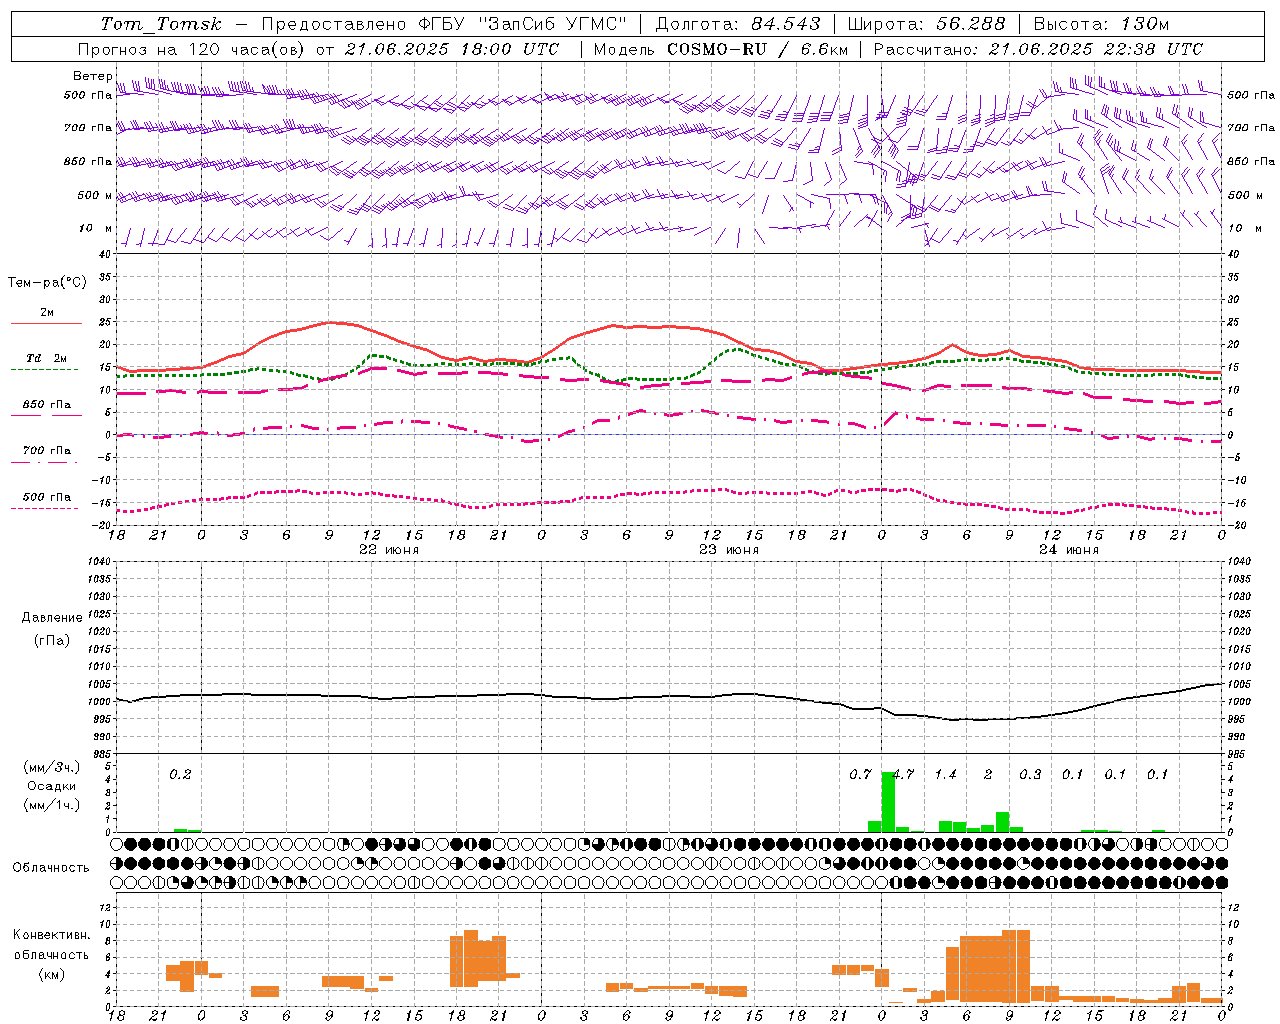Click the "Td 2м" dew point legend label

pos(47,358)
